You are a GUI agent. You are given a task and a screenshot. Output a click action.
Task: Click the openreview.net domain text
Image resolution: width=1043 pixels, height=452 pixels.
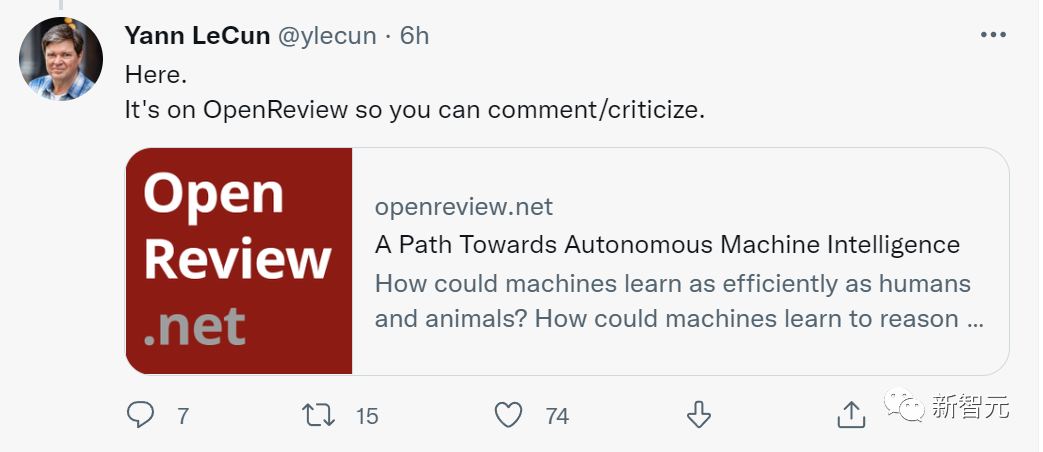(x=464, y=207)
